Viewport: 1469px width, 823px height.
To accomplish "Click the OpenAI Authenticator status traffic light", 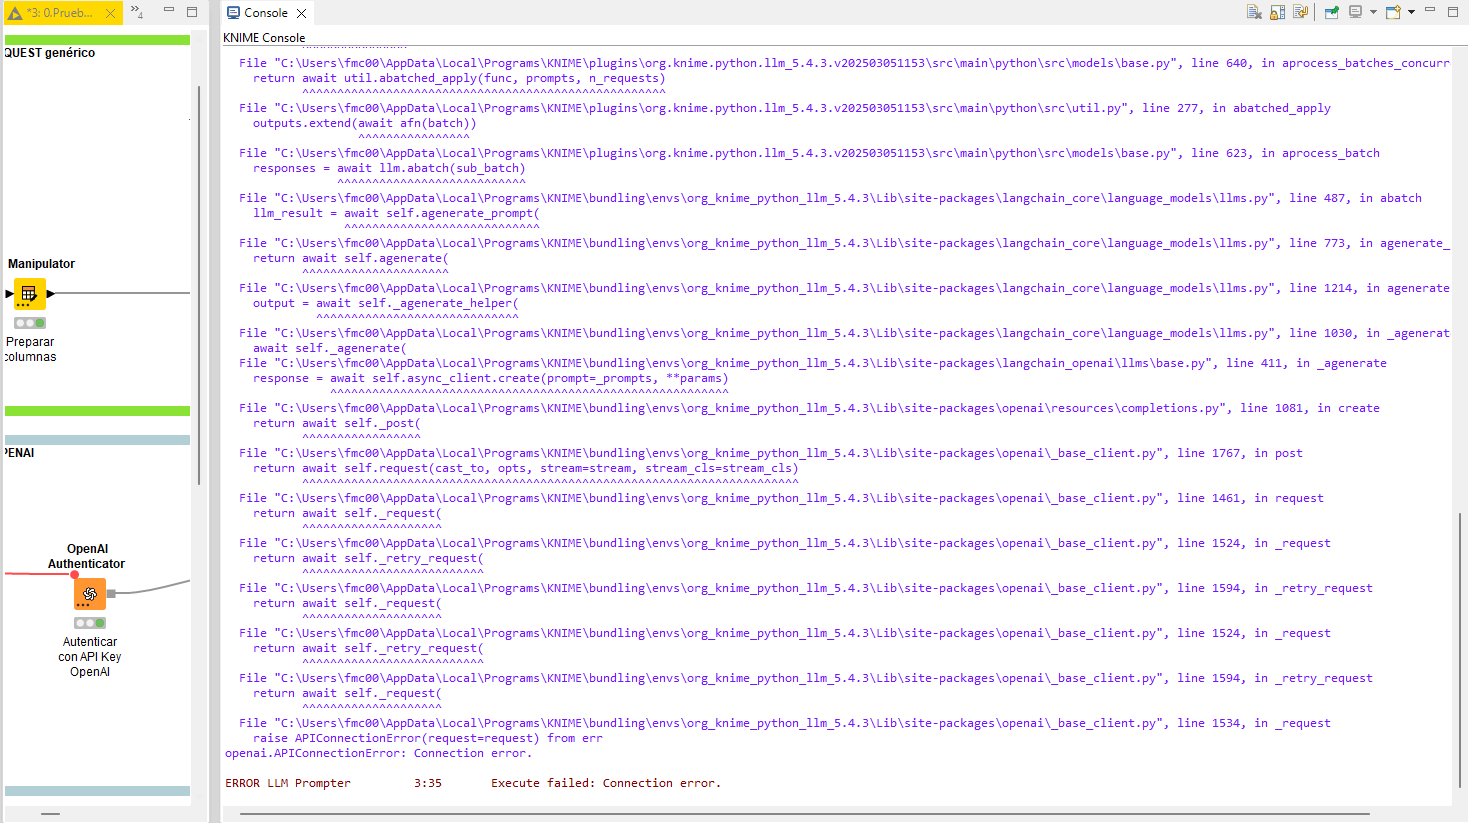I will (90, 623).
